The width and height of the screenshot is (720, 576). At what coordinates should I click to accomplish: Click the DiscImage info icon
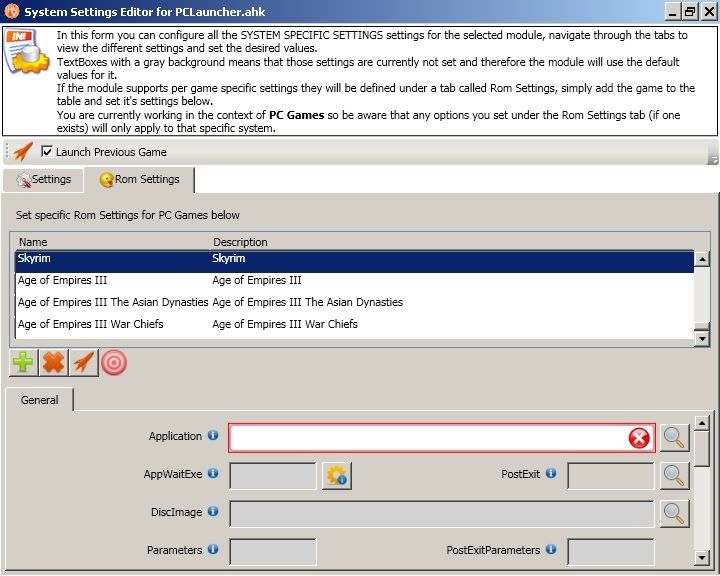click(213, 511)
